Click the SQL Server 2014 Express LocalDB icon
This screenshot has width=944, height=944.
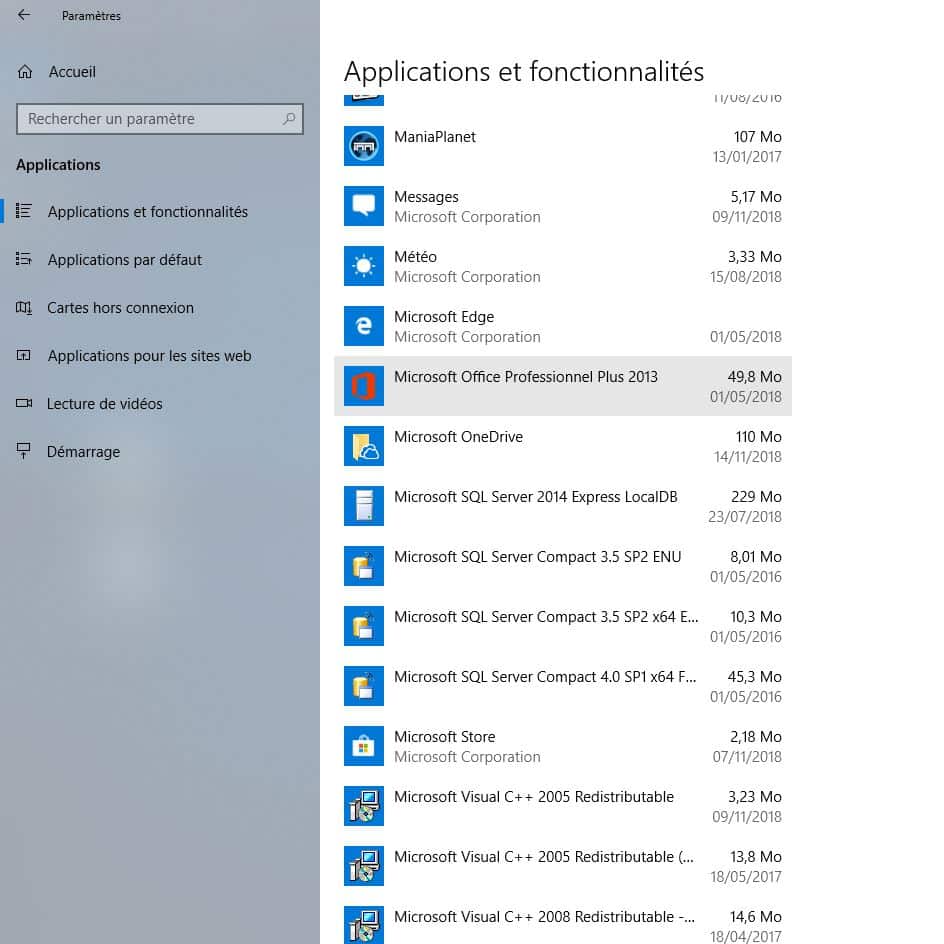coord(363,506)
